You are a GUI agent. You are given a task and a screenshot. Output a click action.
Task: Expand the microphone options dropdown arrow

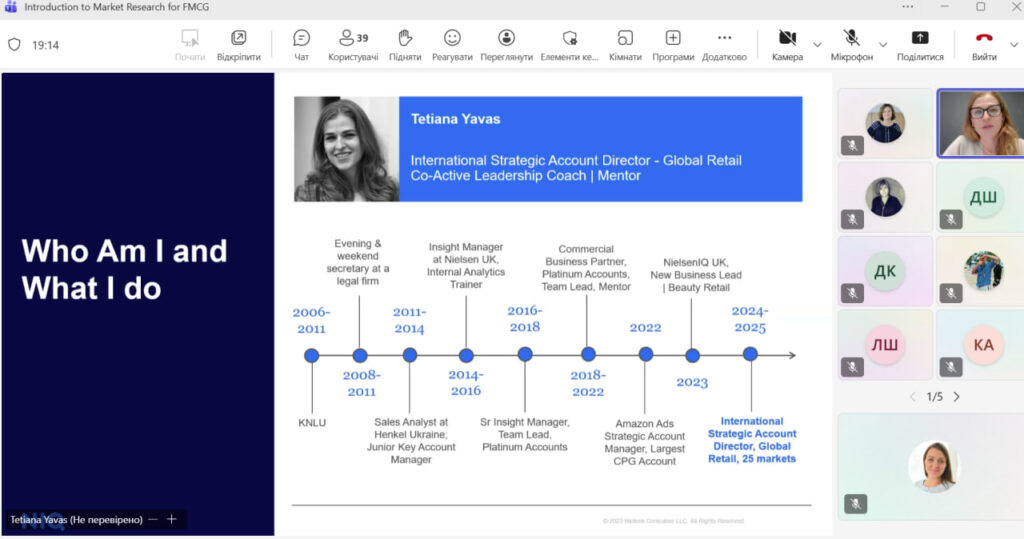click(882, 44)
